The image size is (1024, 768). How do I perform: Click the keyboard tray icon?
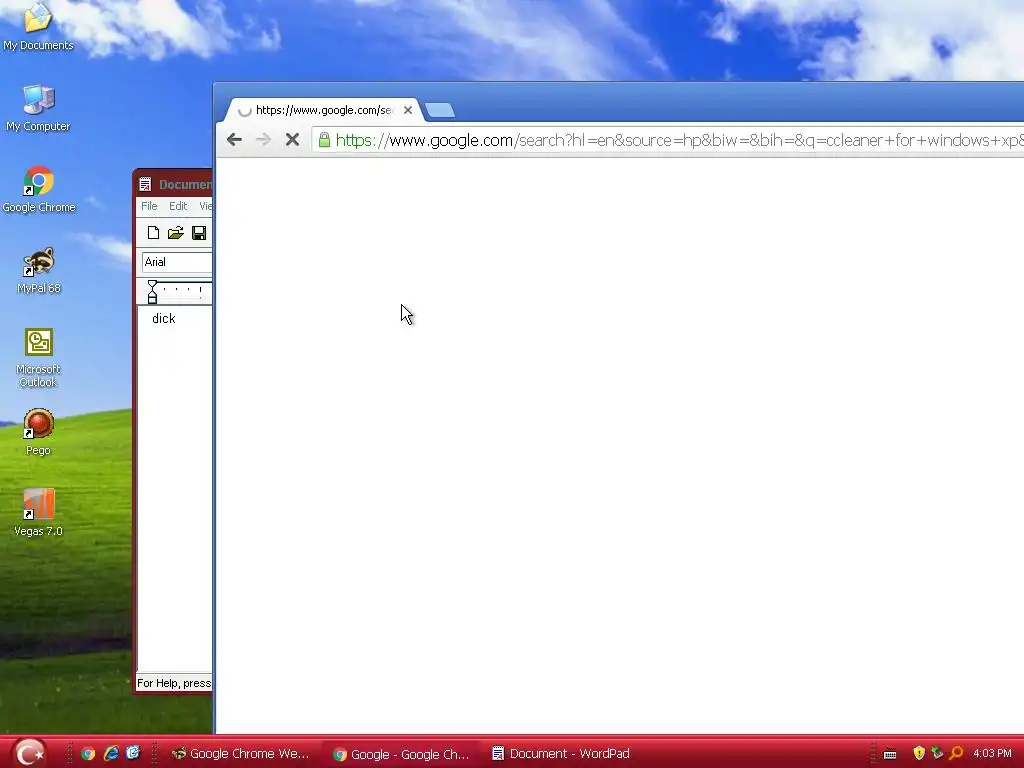pos(889,754)
